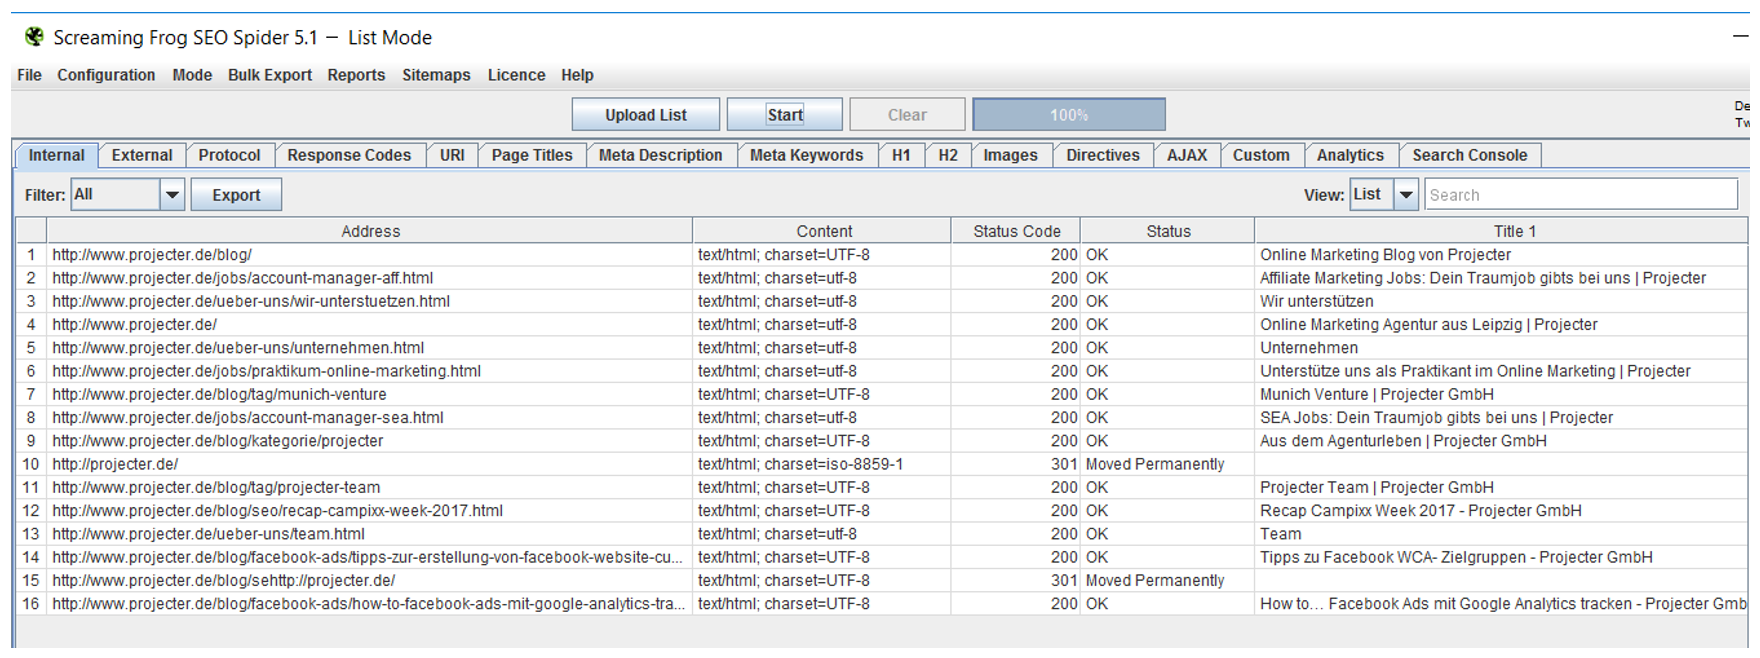Select row recap-campixx-week-2017.html
This screenshot has width=1760, height=658.
882,510
